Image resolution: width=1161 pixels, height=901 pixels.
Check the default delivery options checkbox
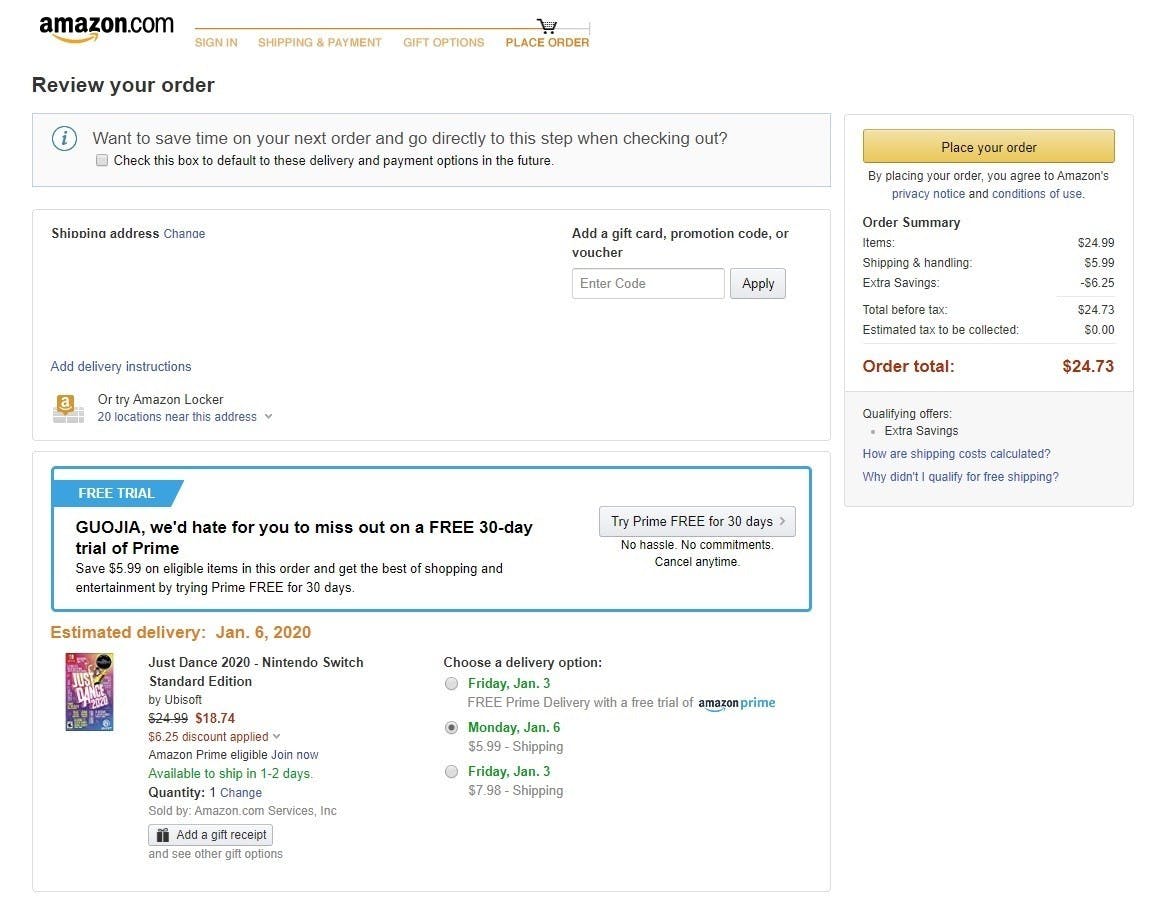(102, 160)
